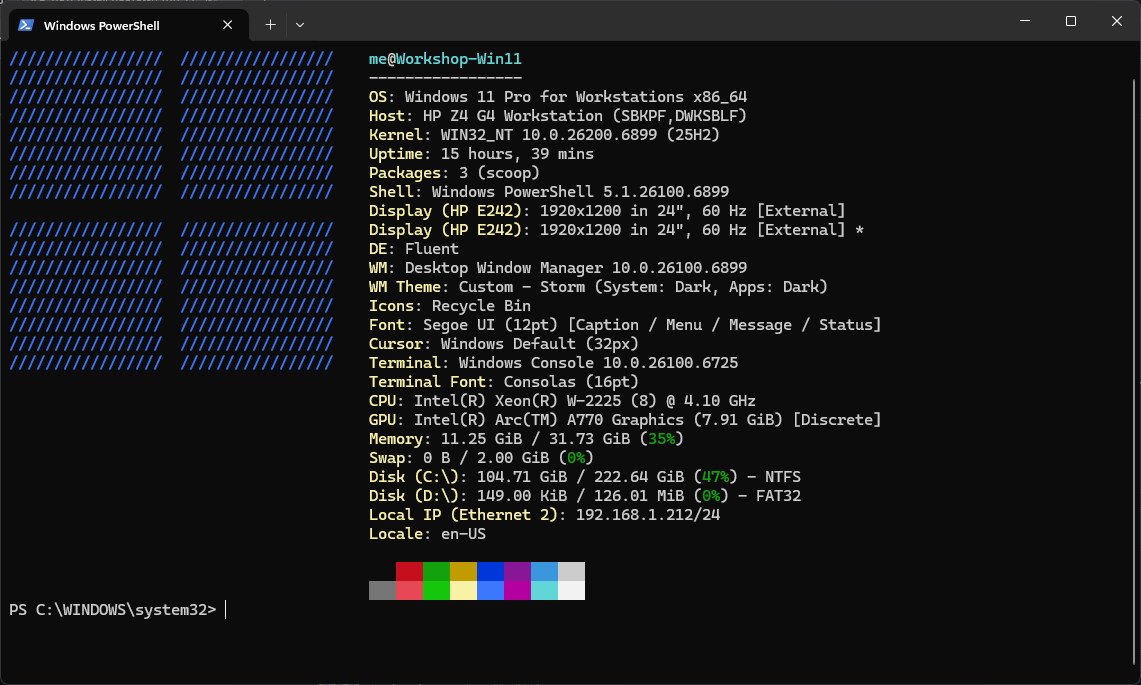Click the Local IP line 192.168.1.212/24
Viewport: 1141px width, 685px height.
pyautogui.click(x=544, y=514)
